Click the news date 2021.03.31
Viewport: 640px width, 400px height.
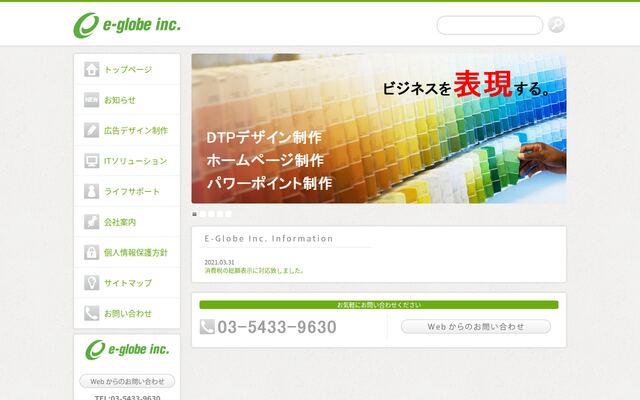pyautogui.click(x=219, y=262)
